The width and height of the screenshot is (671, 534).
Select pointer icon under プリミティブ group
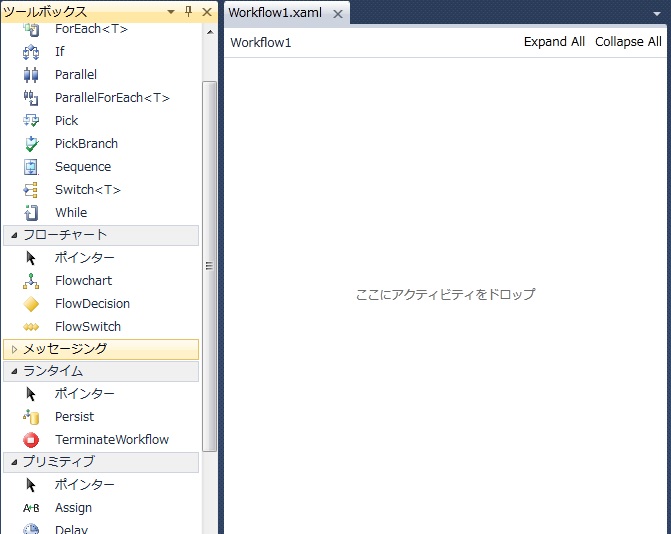coord(31,485)
